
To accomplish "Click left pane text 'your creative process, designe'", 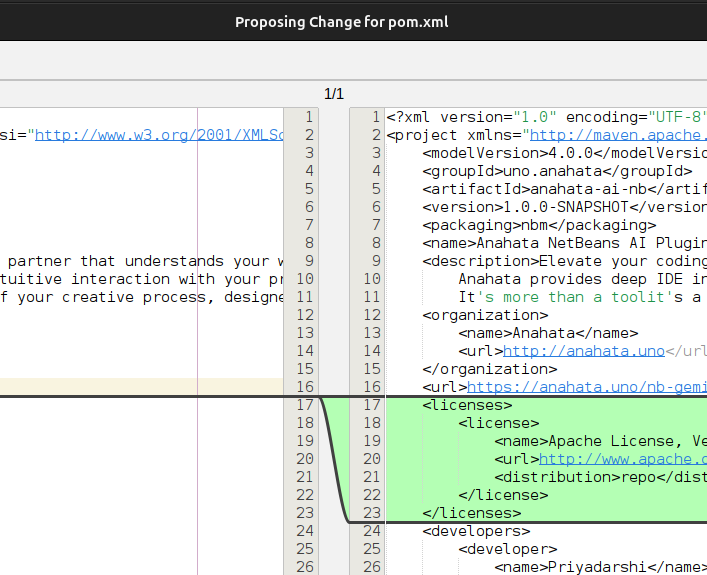I will (x=150, y=297).
